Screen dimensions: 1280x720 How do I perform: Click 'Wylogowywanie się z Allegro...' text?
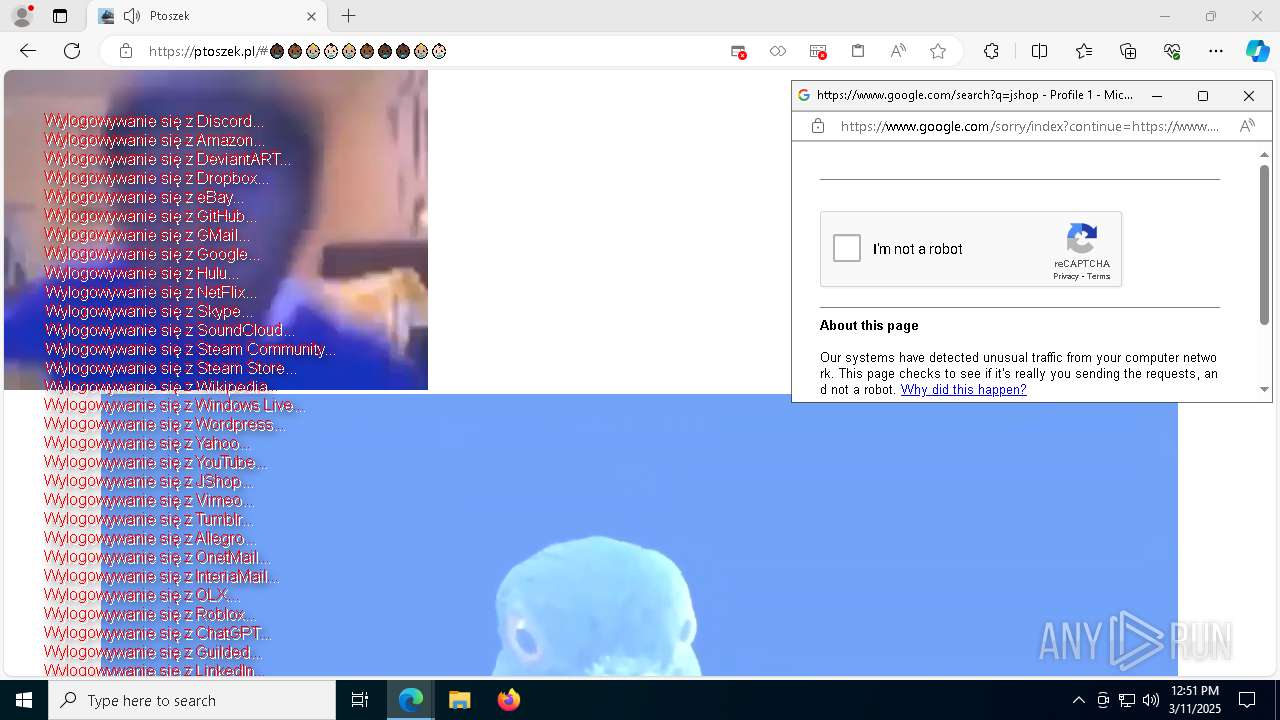(150, 538)
